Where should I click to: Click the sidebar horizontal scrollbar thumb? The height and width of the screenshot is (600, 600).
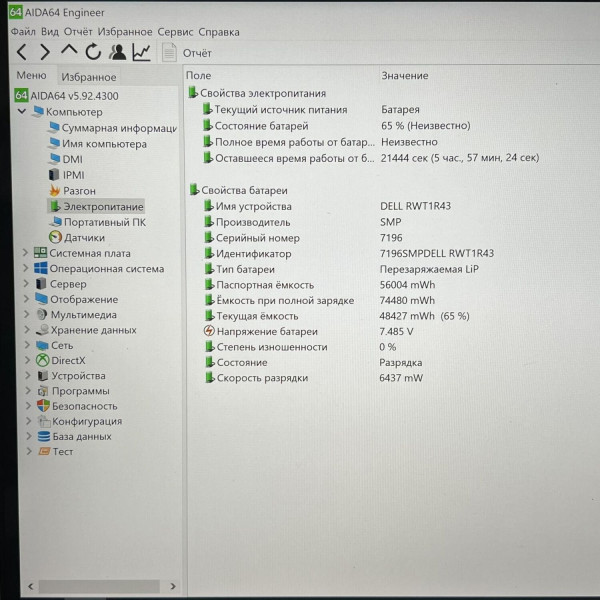pyautogui.click(x=99, y=586)
